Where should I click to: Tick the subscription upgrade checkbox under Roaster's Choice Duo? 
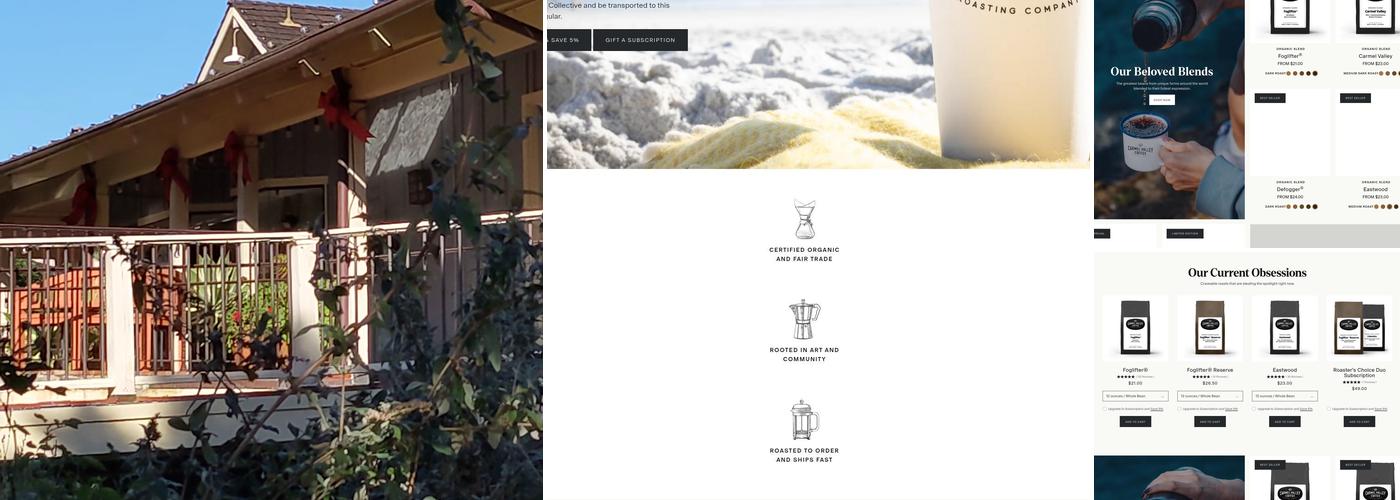pyautogui.click(x=1329, y=409)
